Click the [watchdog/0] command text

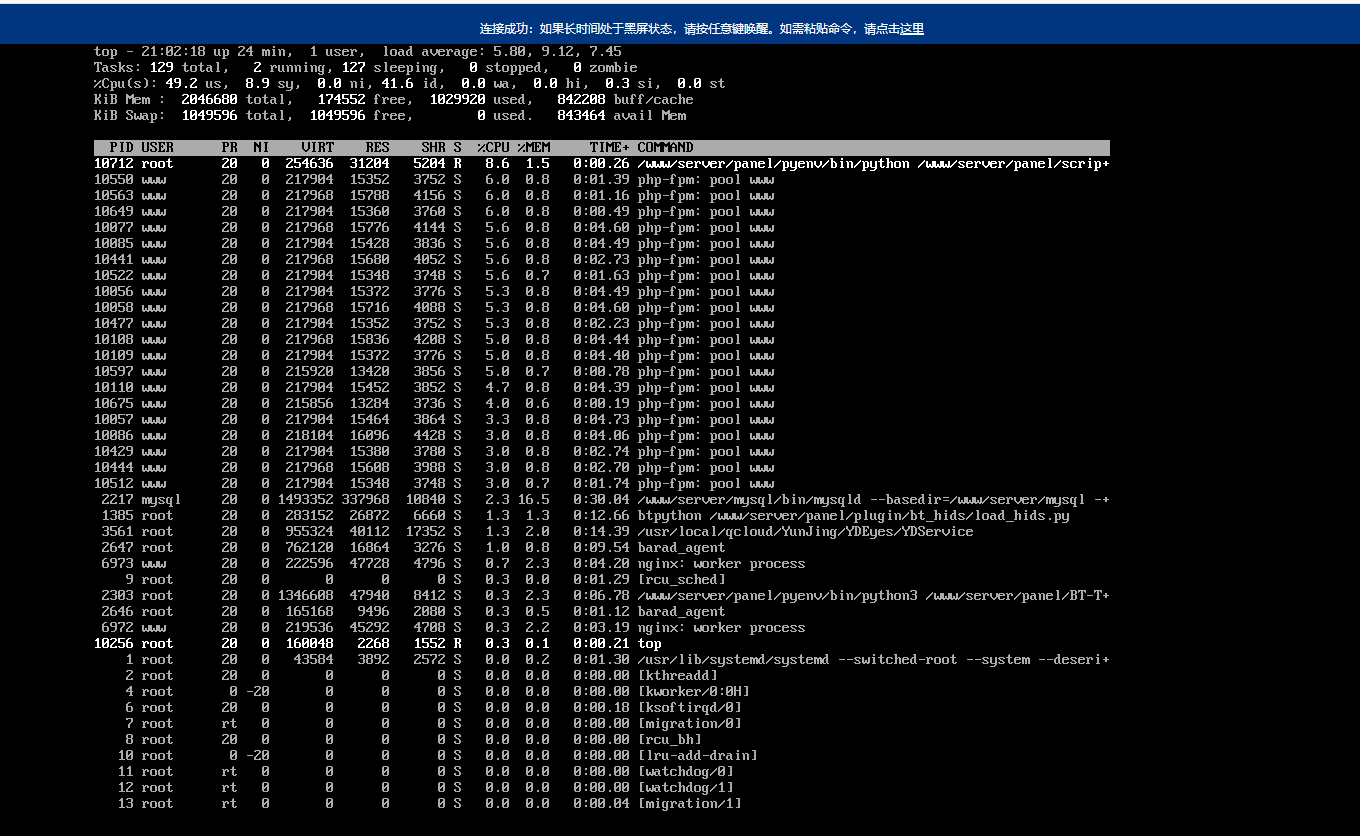tap(685, 771)
